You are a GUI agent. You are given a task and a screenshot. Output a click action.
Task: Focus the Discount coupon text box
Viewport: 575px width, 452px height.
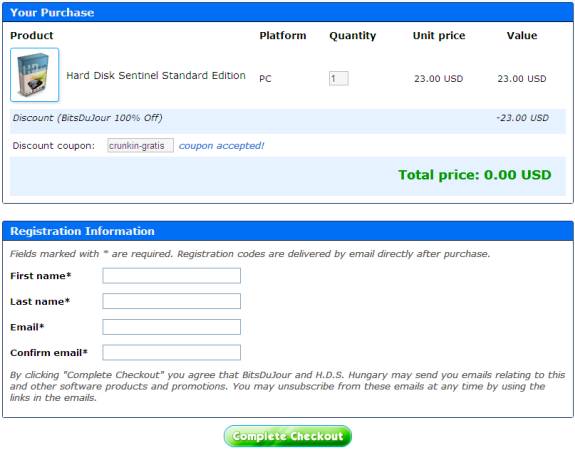[x=140, y=146]
